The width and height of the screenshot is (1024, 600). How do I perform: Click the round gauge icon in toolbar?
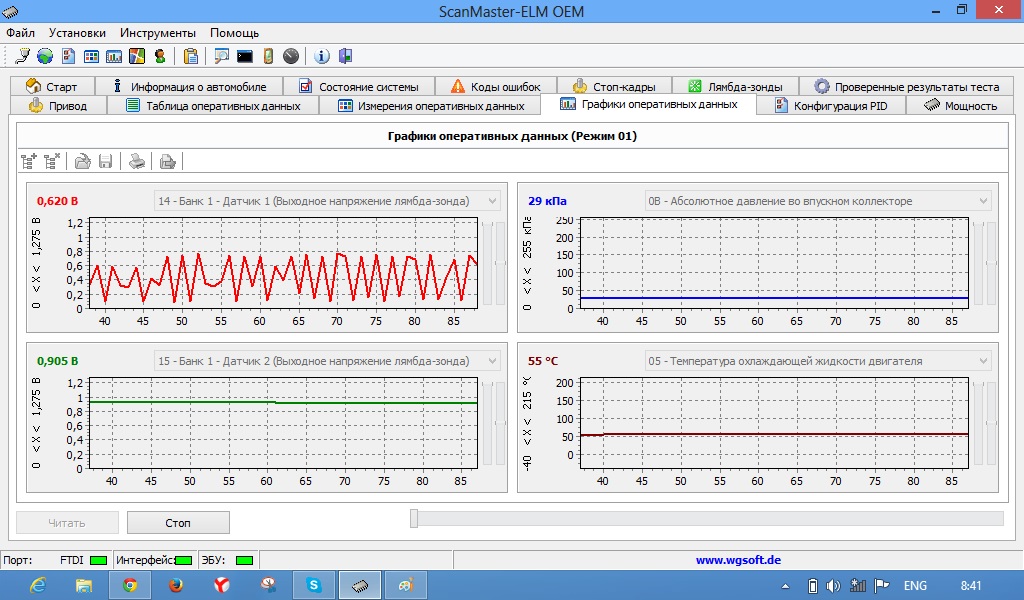(291, 56)
